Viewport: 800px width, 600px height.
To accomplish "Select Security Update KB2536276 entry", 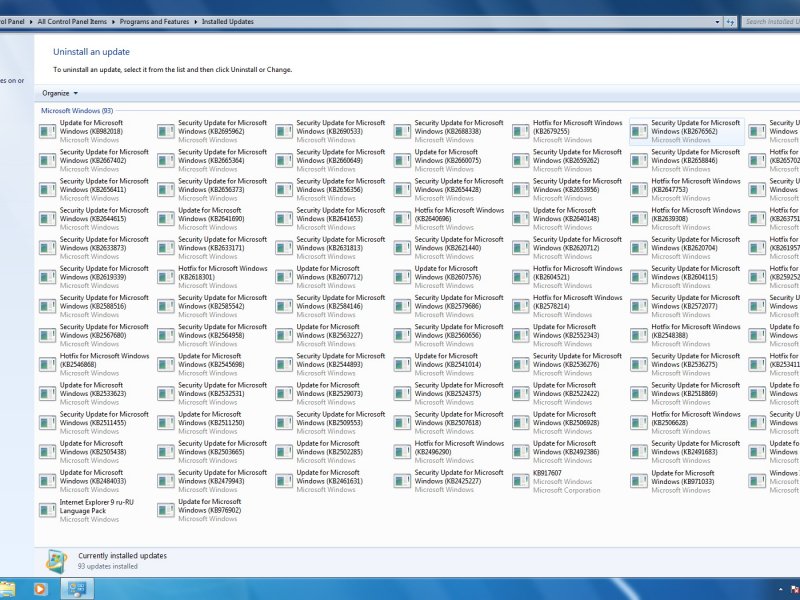I will coord(568,364).
